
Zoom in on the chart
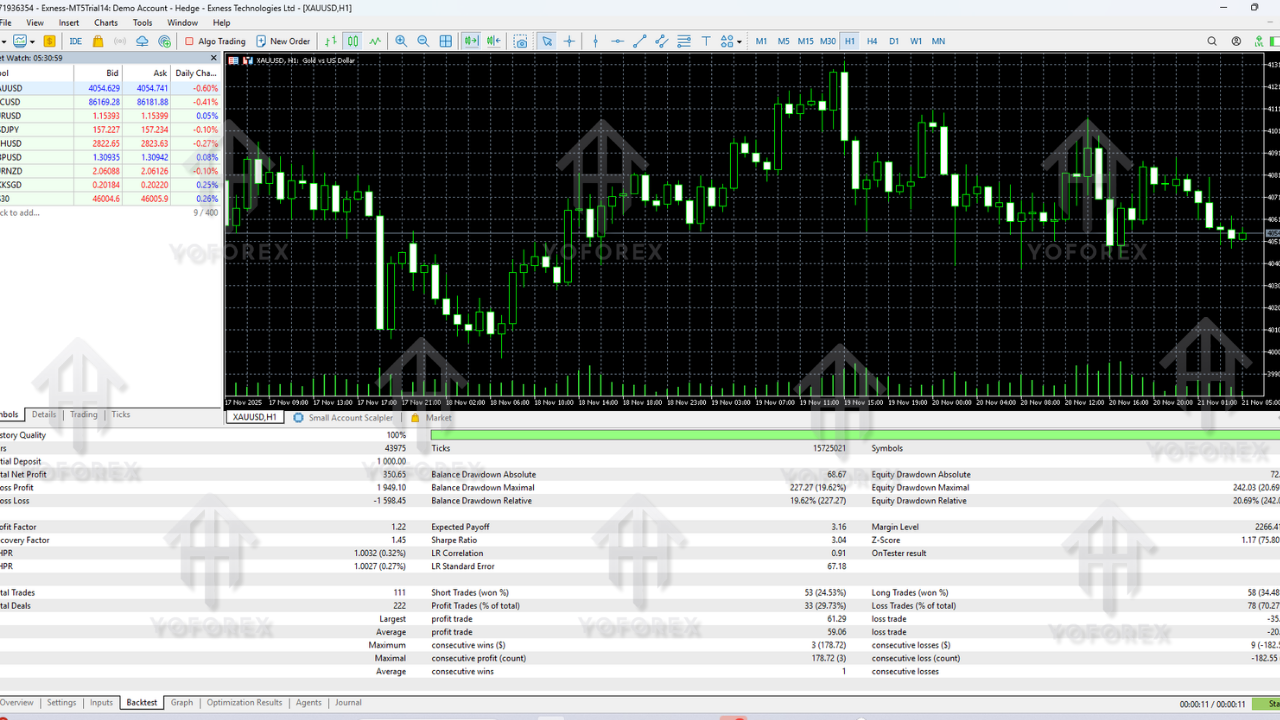coord(401,41)
